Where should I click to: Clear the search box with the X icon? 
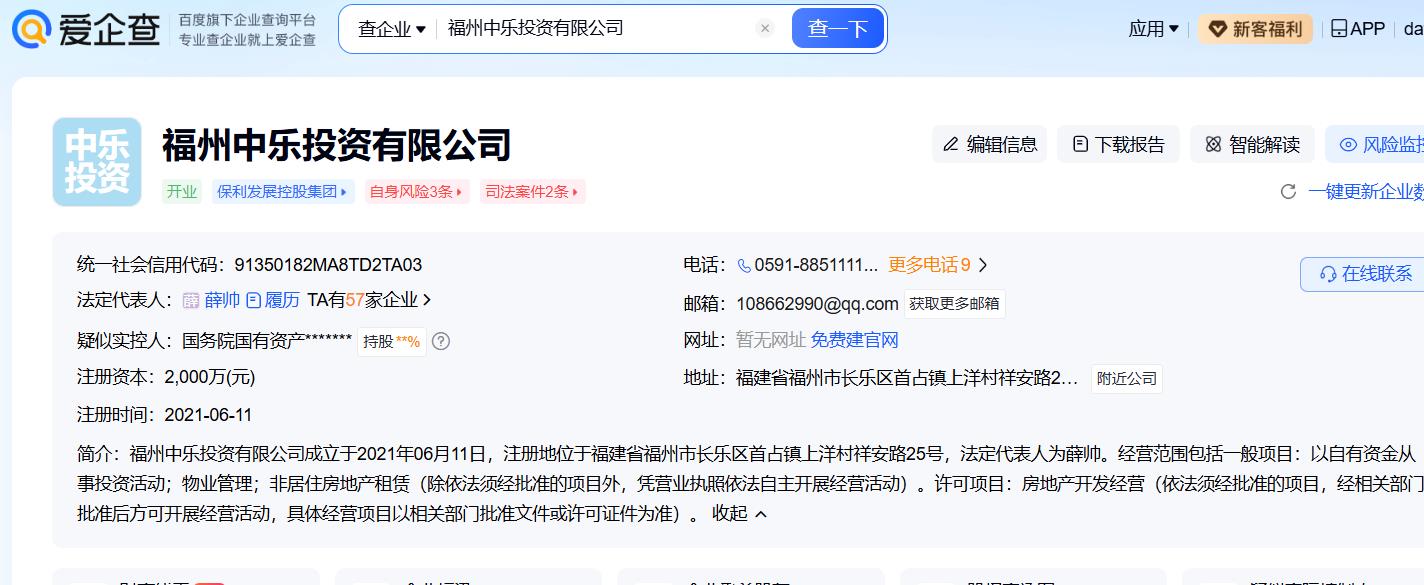coord(765,29)
